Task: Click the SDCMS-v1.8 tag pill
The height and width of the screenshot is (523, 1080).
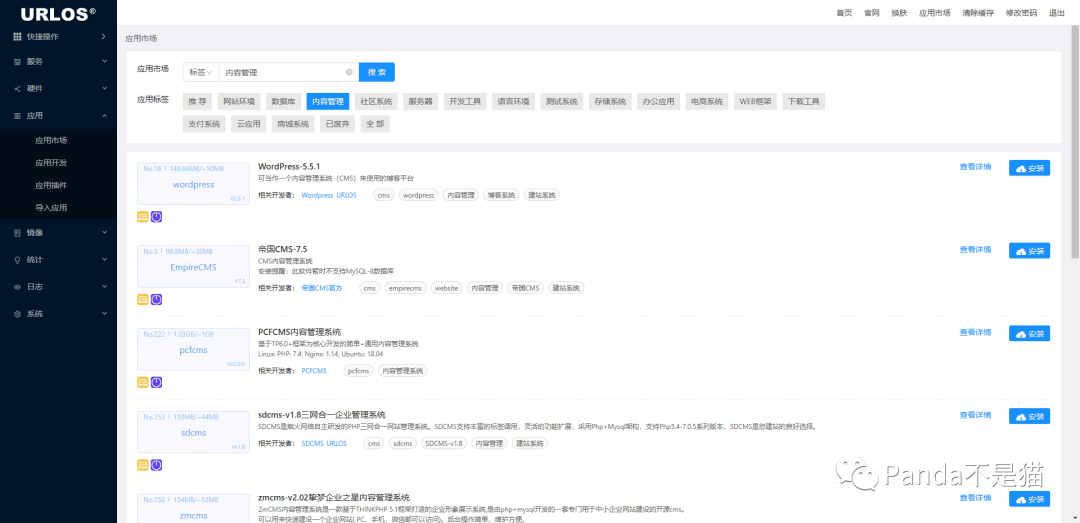Action: (x=444, y=444)
